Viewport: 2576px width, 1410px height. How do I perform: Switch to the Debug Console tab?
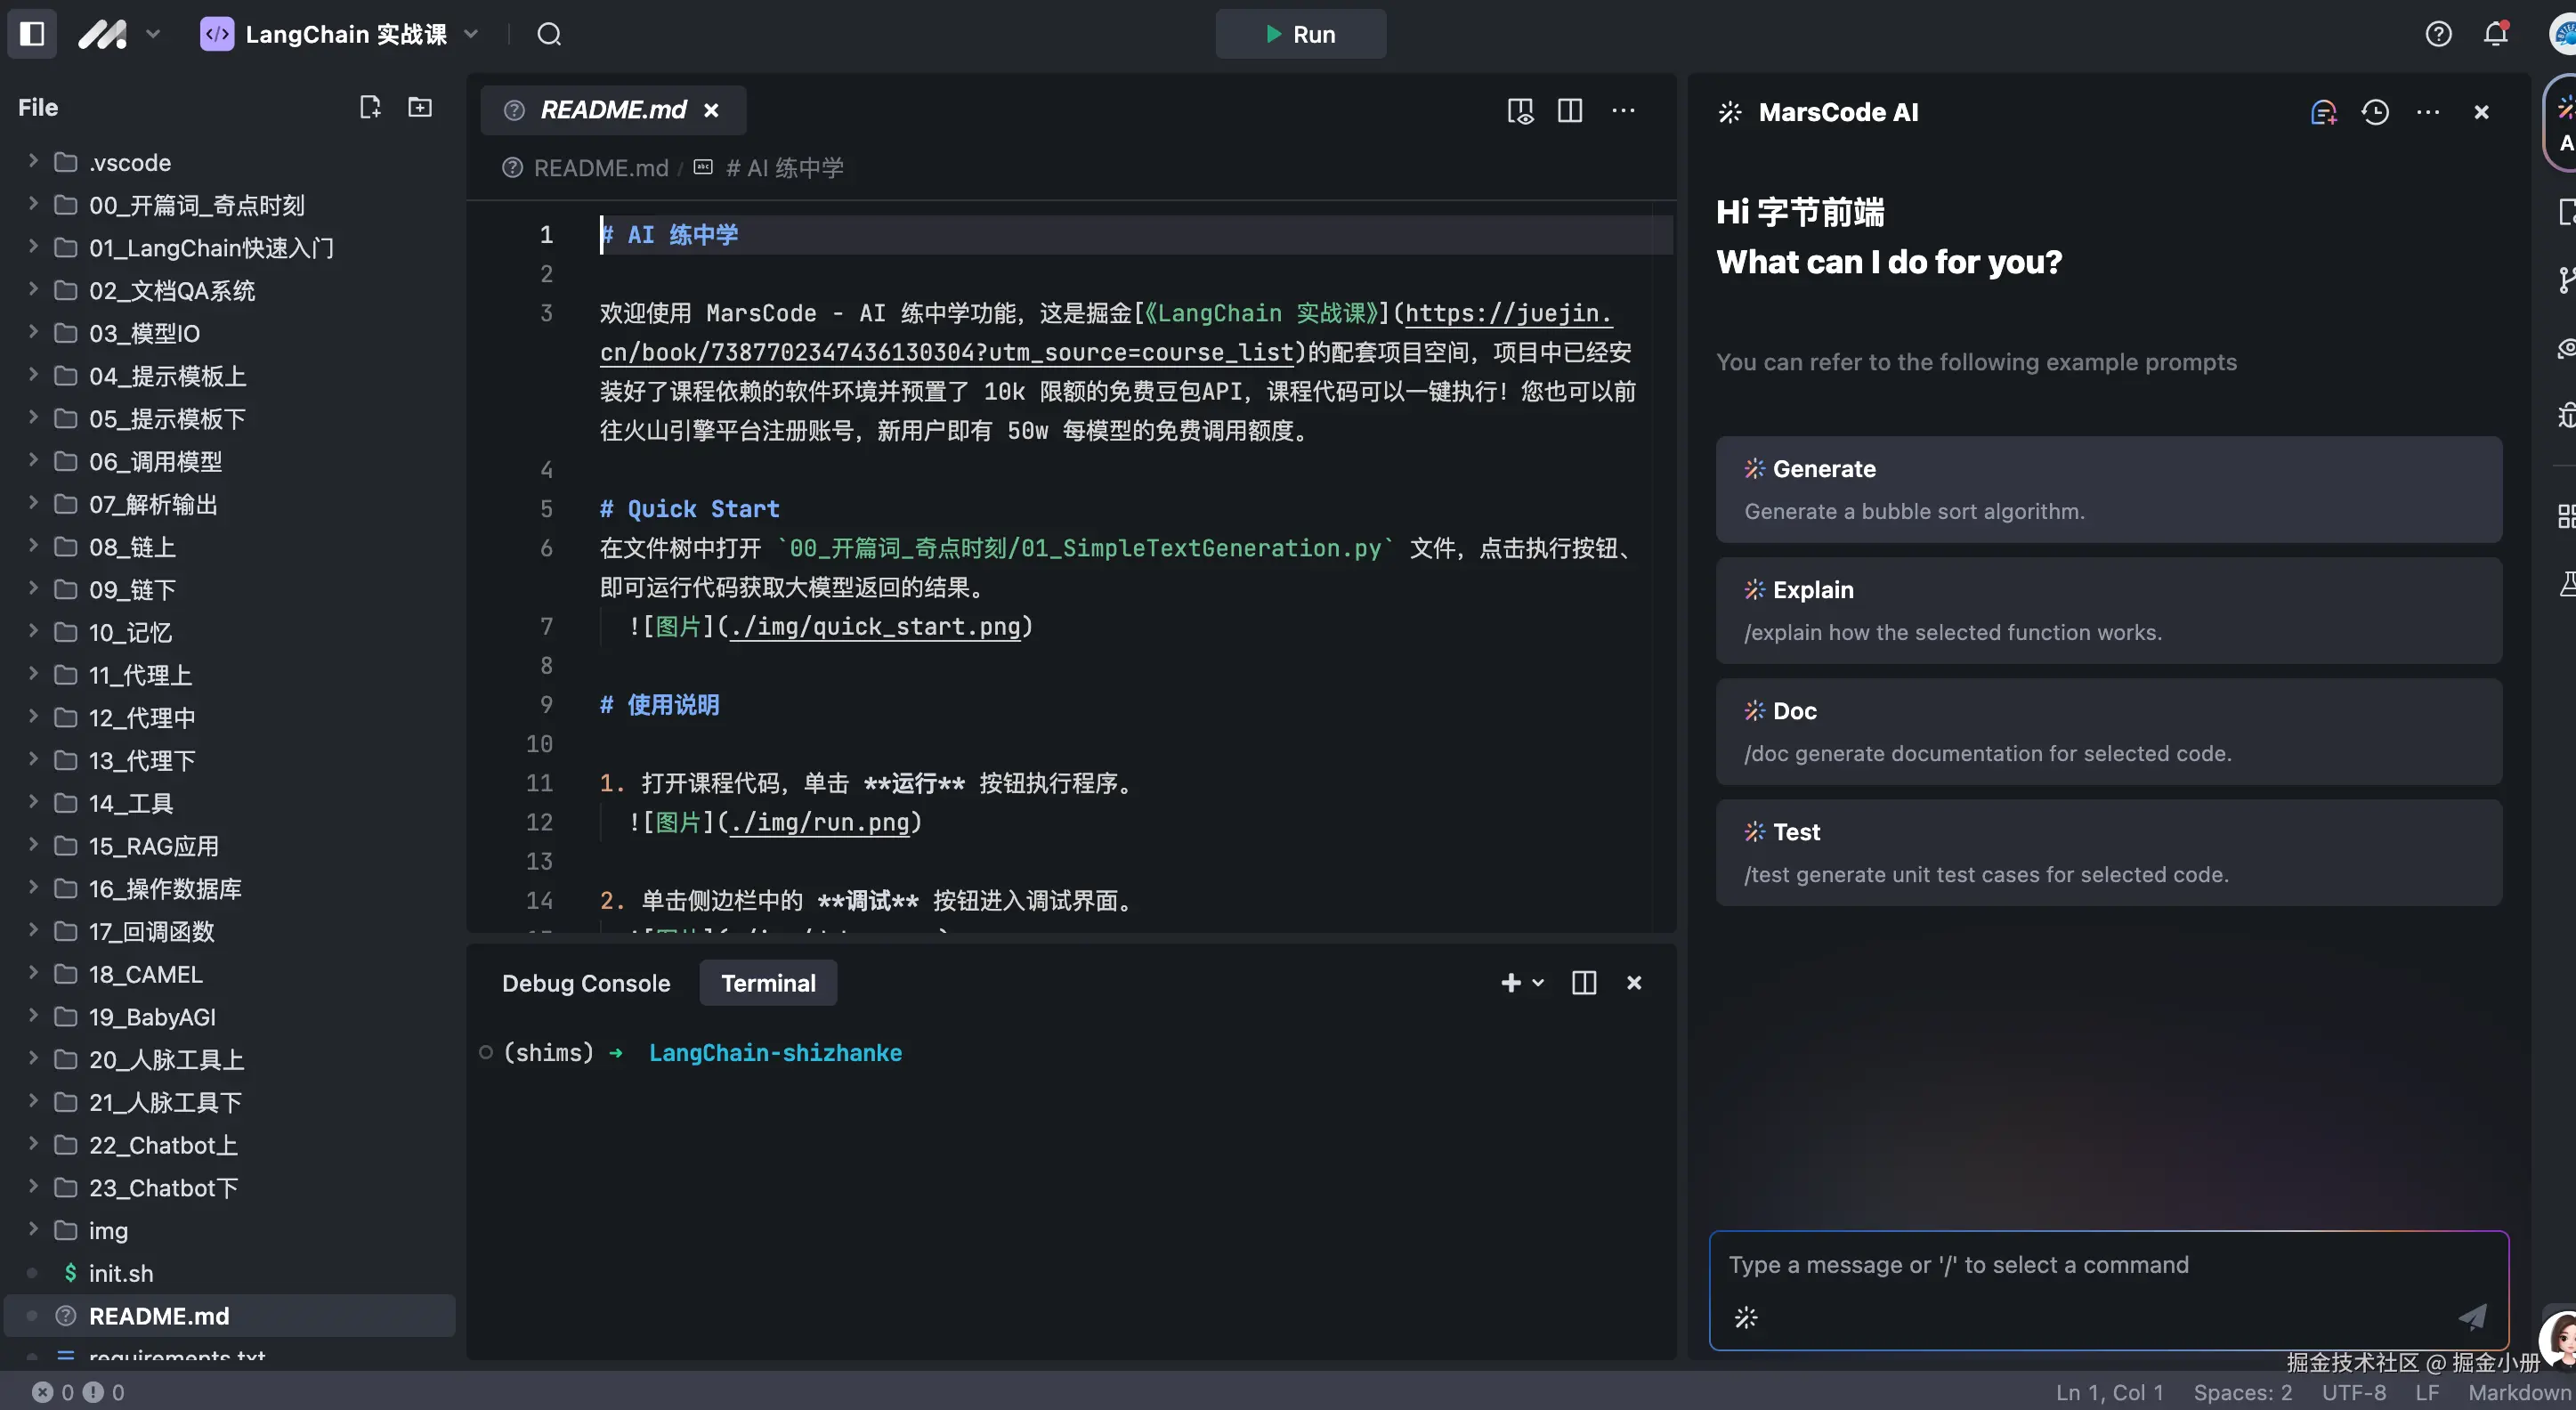pyautogui.click(x=586, y=983)
